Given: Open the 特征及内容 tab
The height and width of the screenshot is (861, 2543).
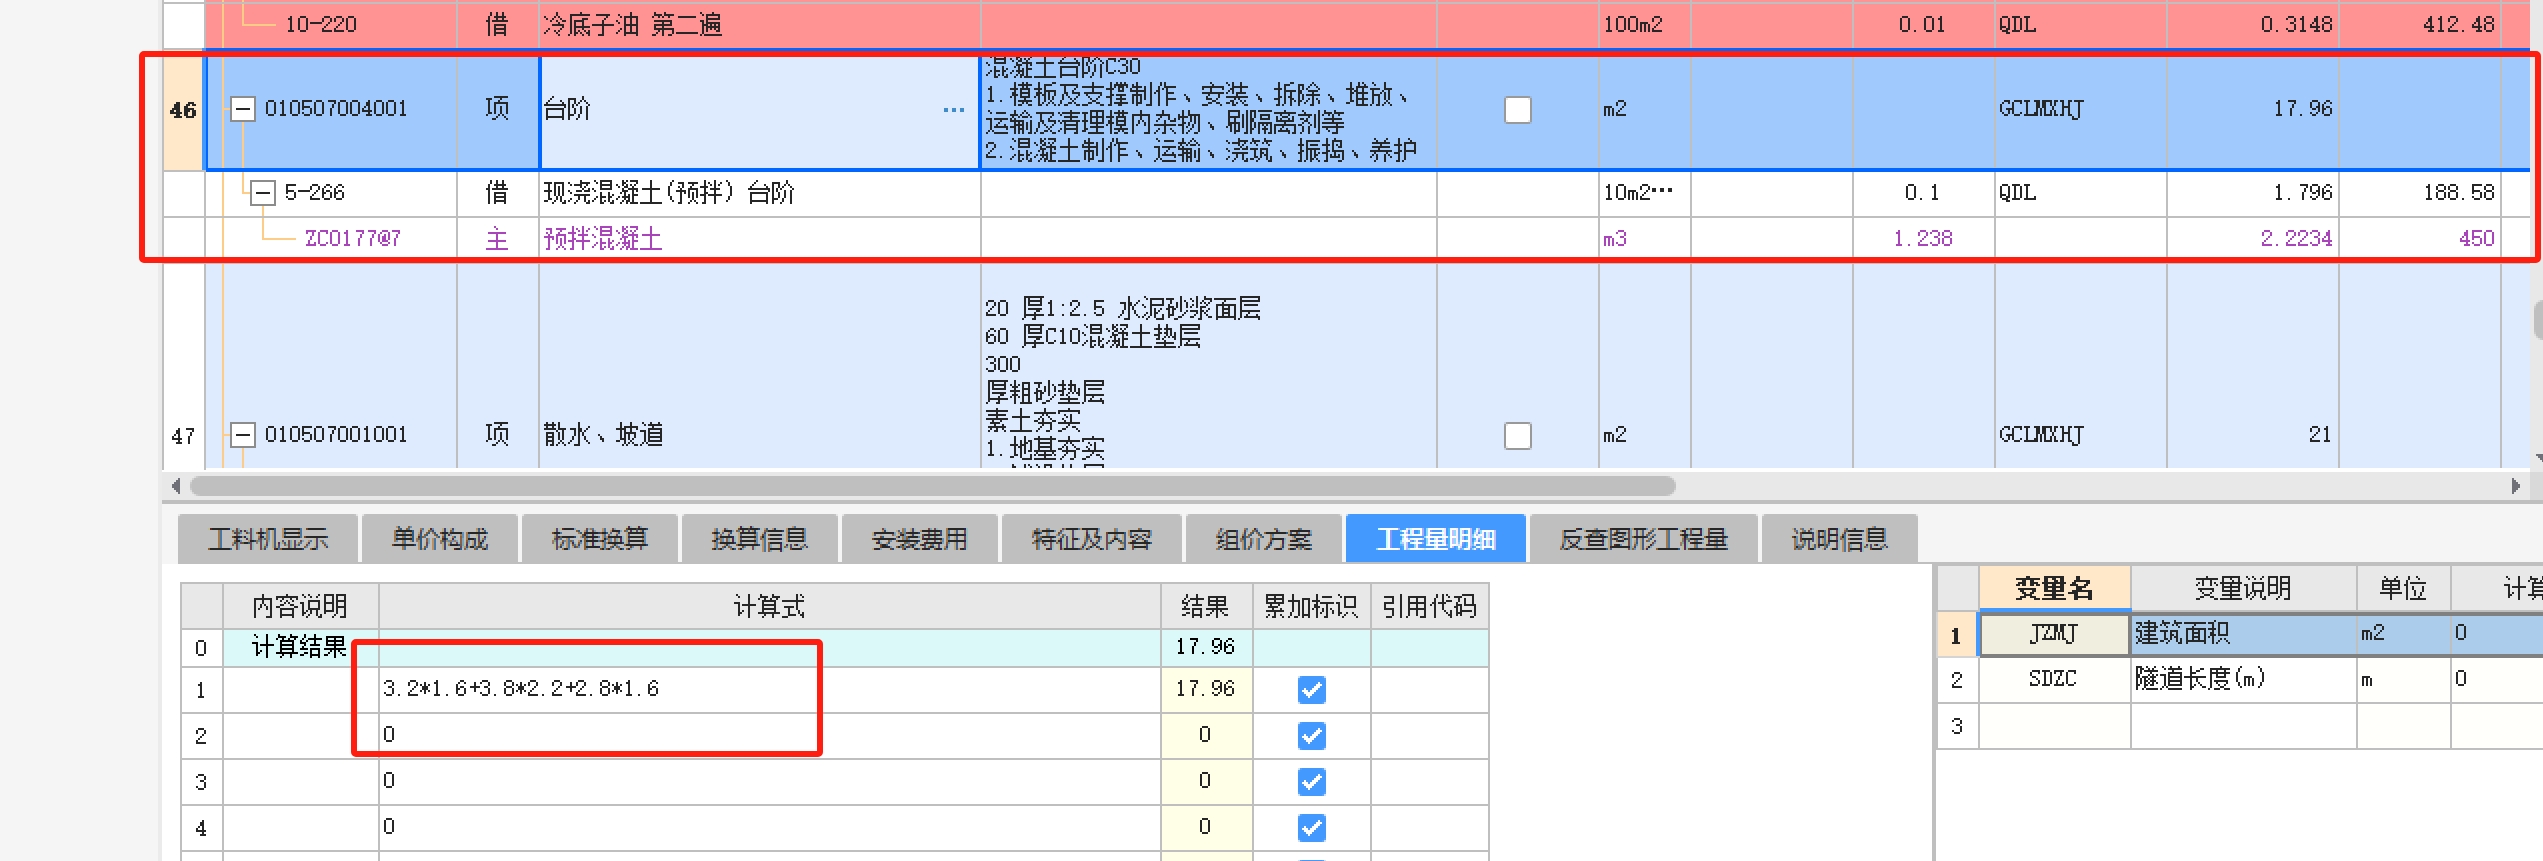Looking at the screenshot, I should coord(1092,539).
